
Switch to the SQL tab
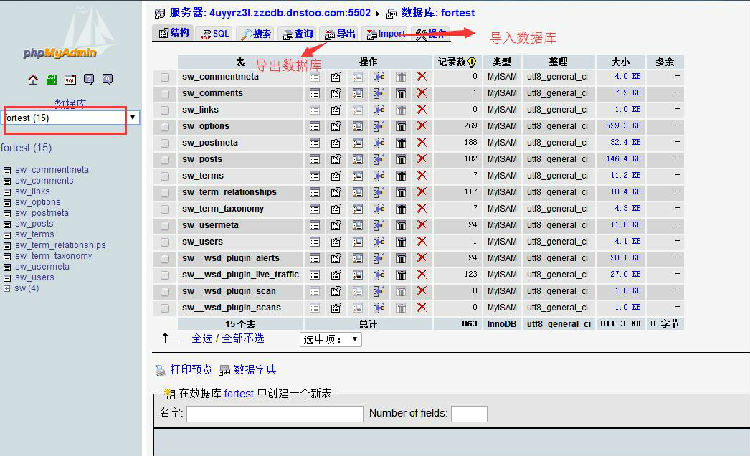coord(214,34)
